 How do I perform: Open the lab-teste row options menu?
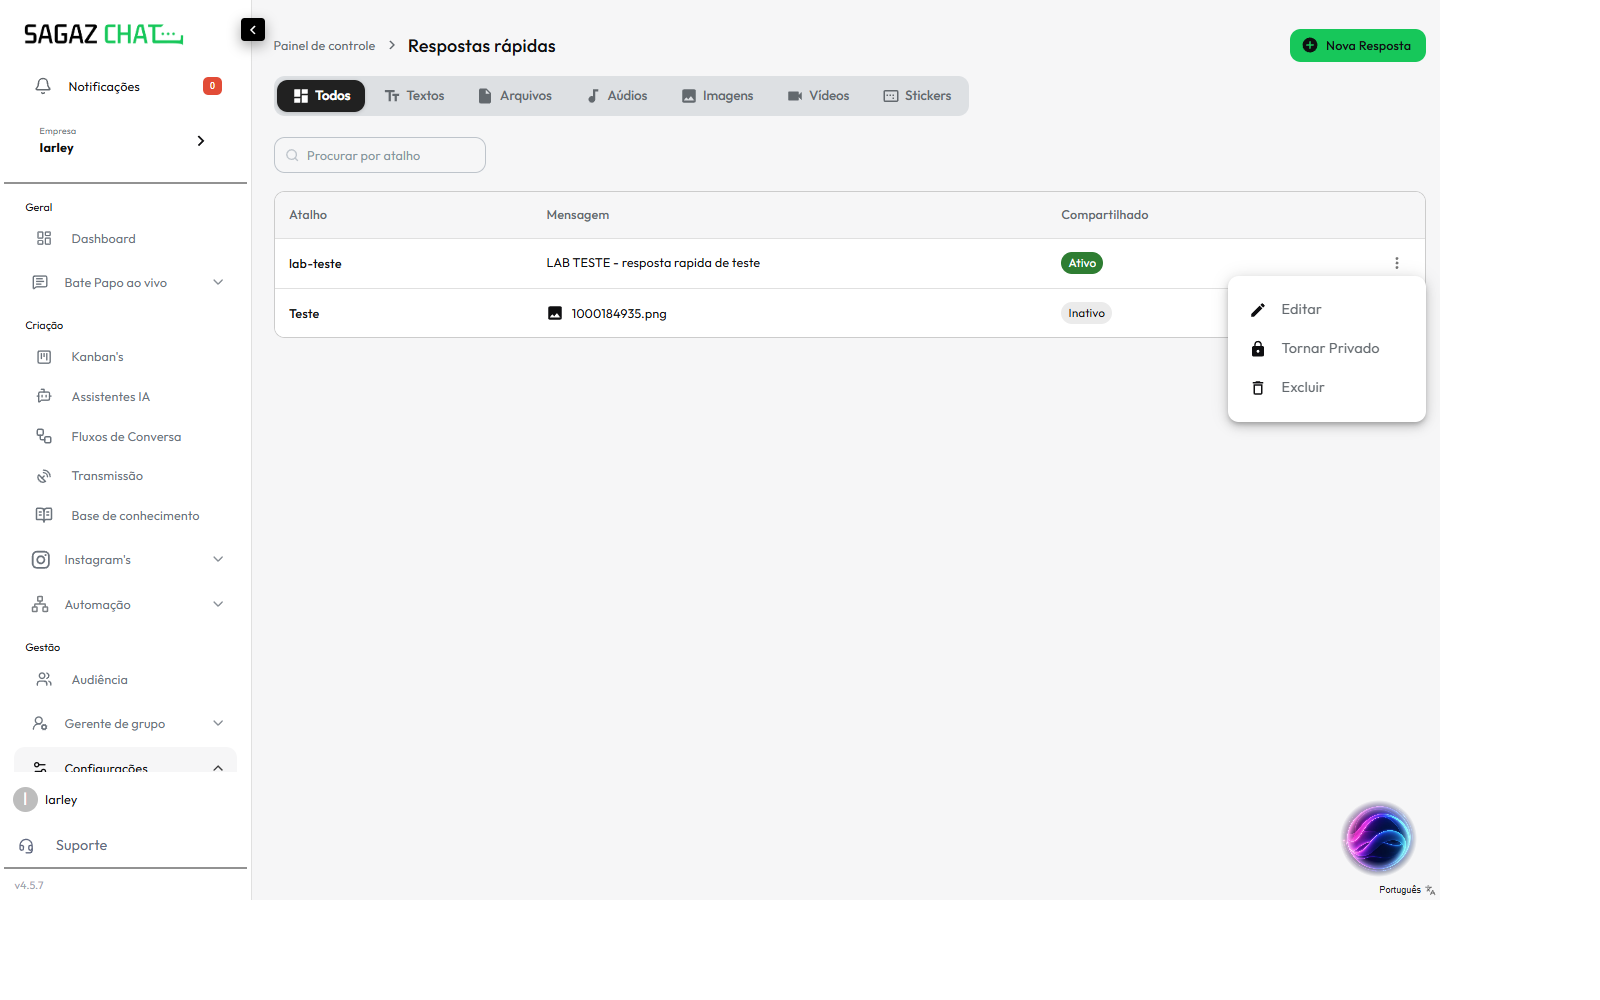(x=1397, y=263)
